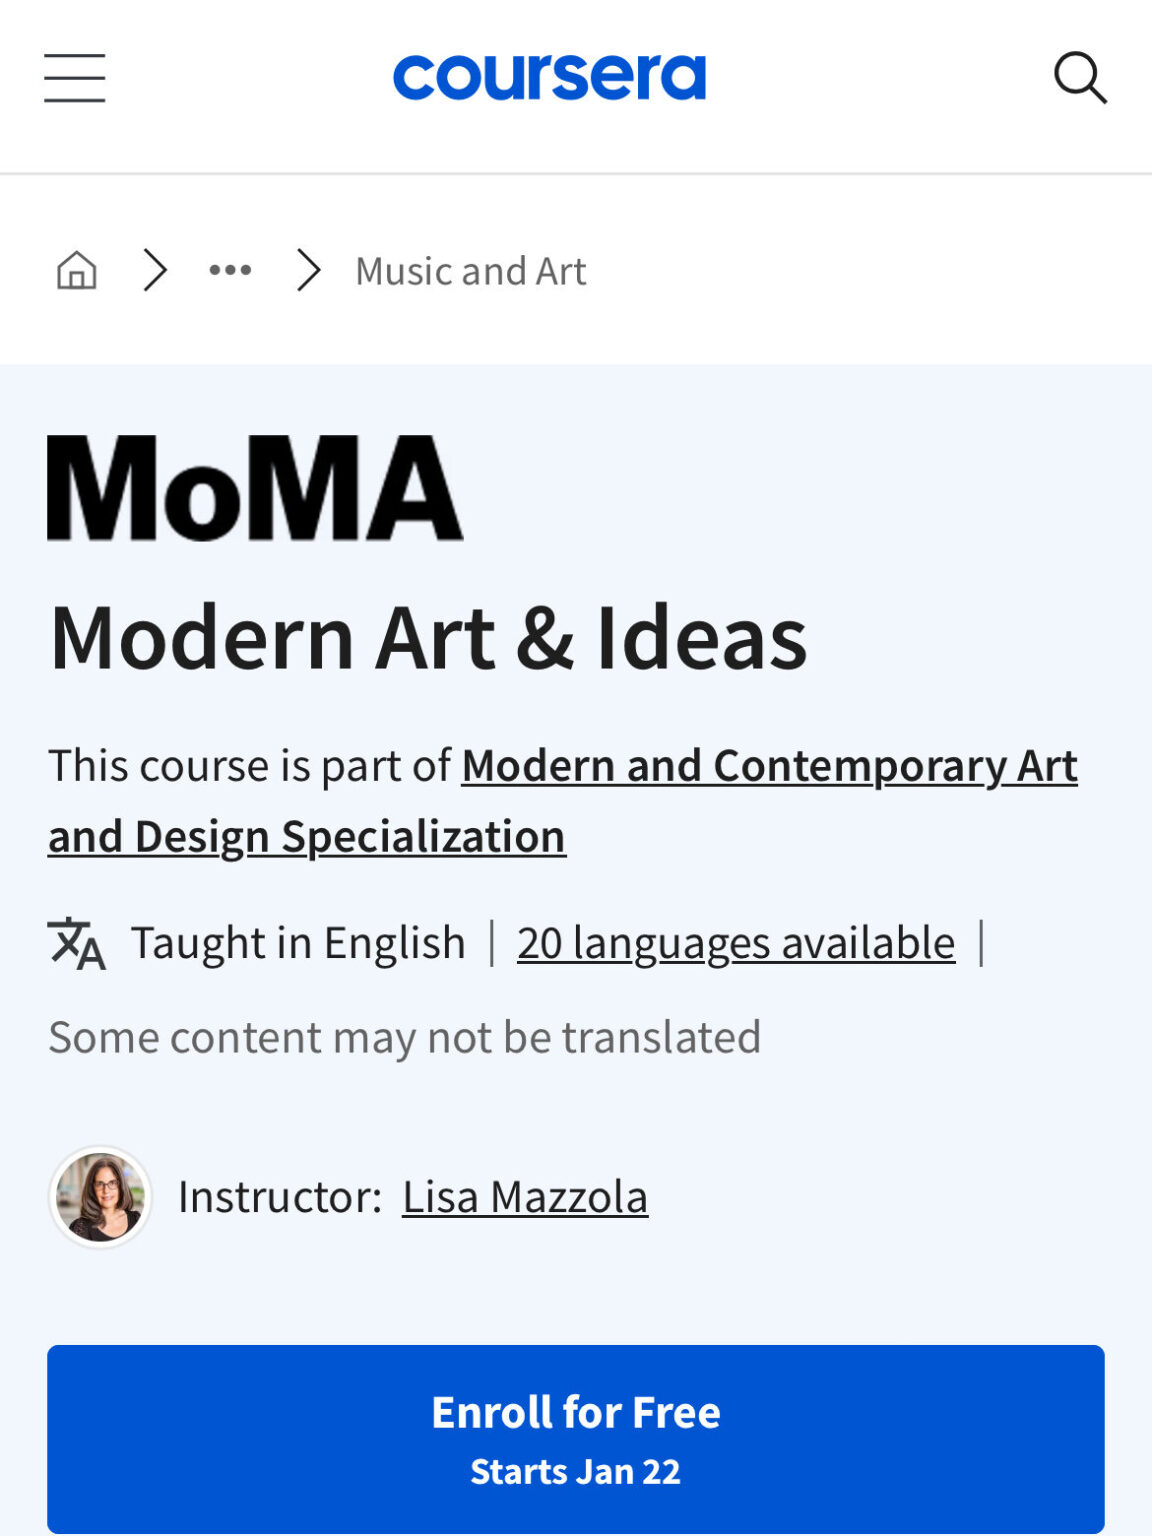Open the hamburger navigation menu

(74, 78)
